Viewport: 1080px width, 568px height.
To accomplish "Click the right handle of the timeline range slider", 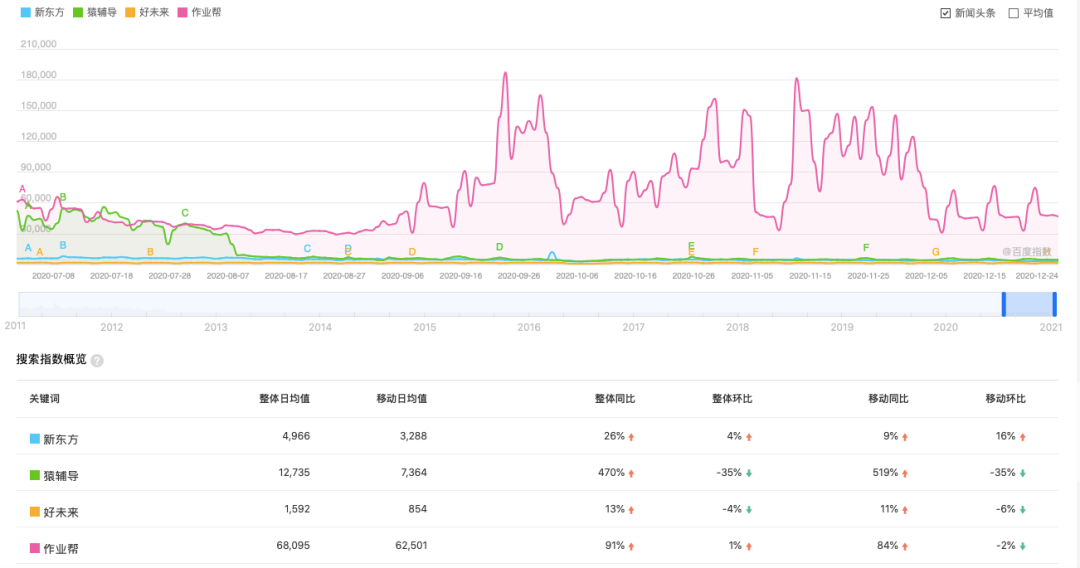I will 1055,304.
